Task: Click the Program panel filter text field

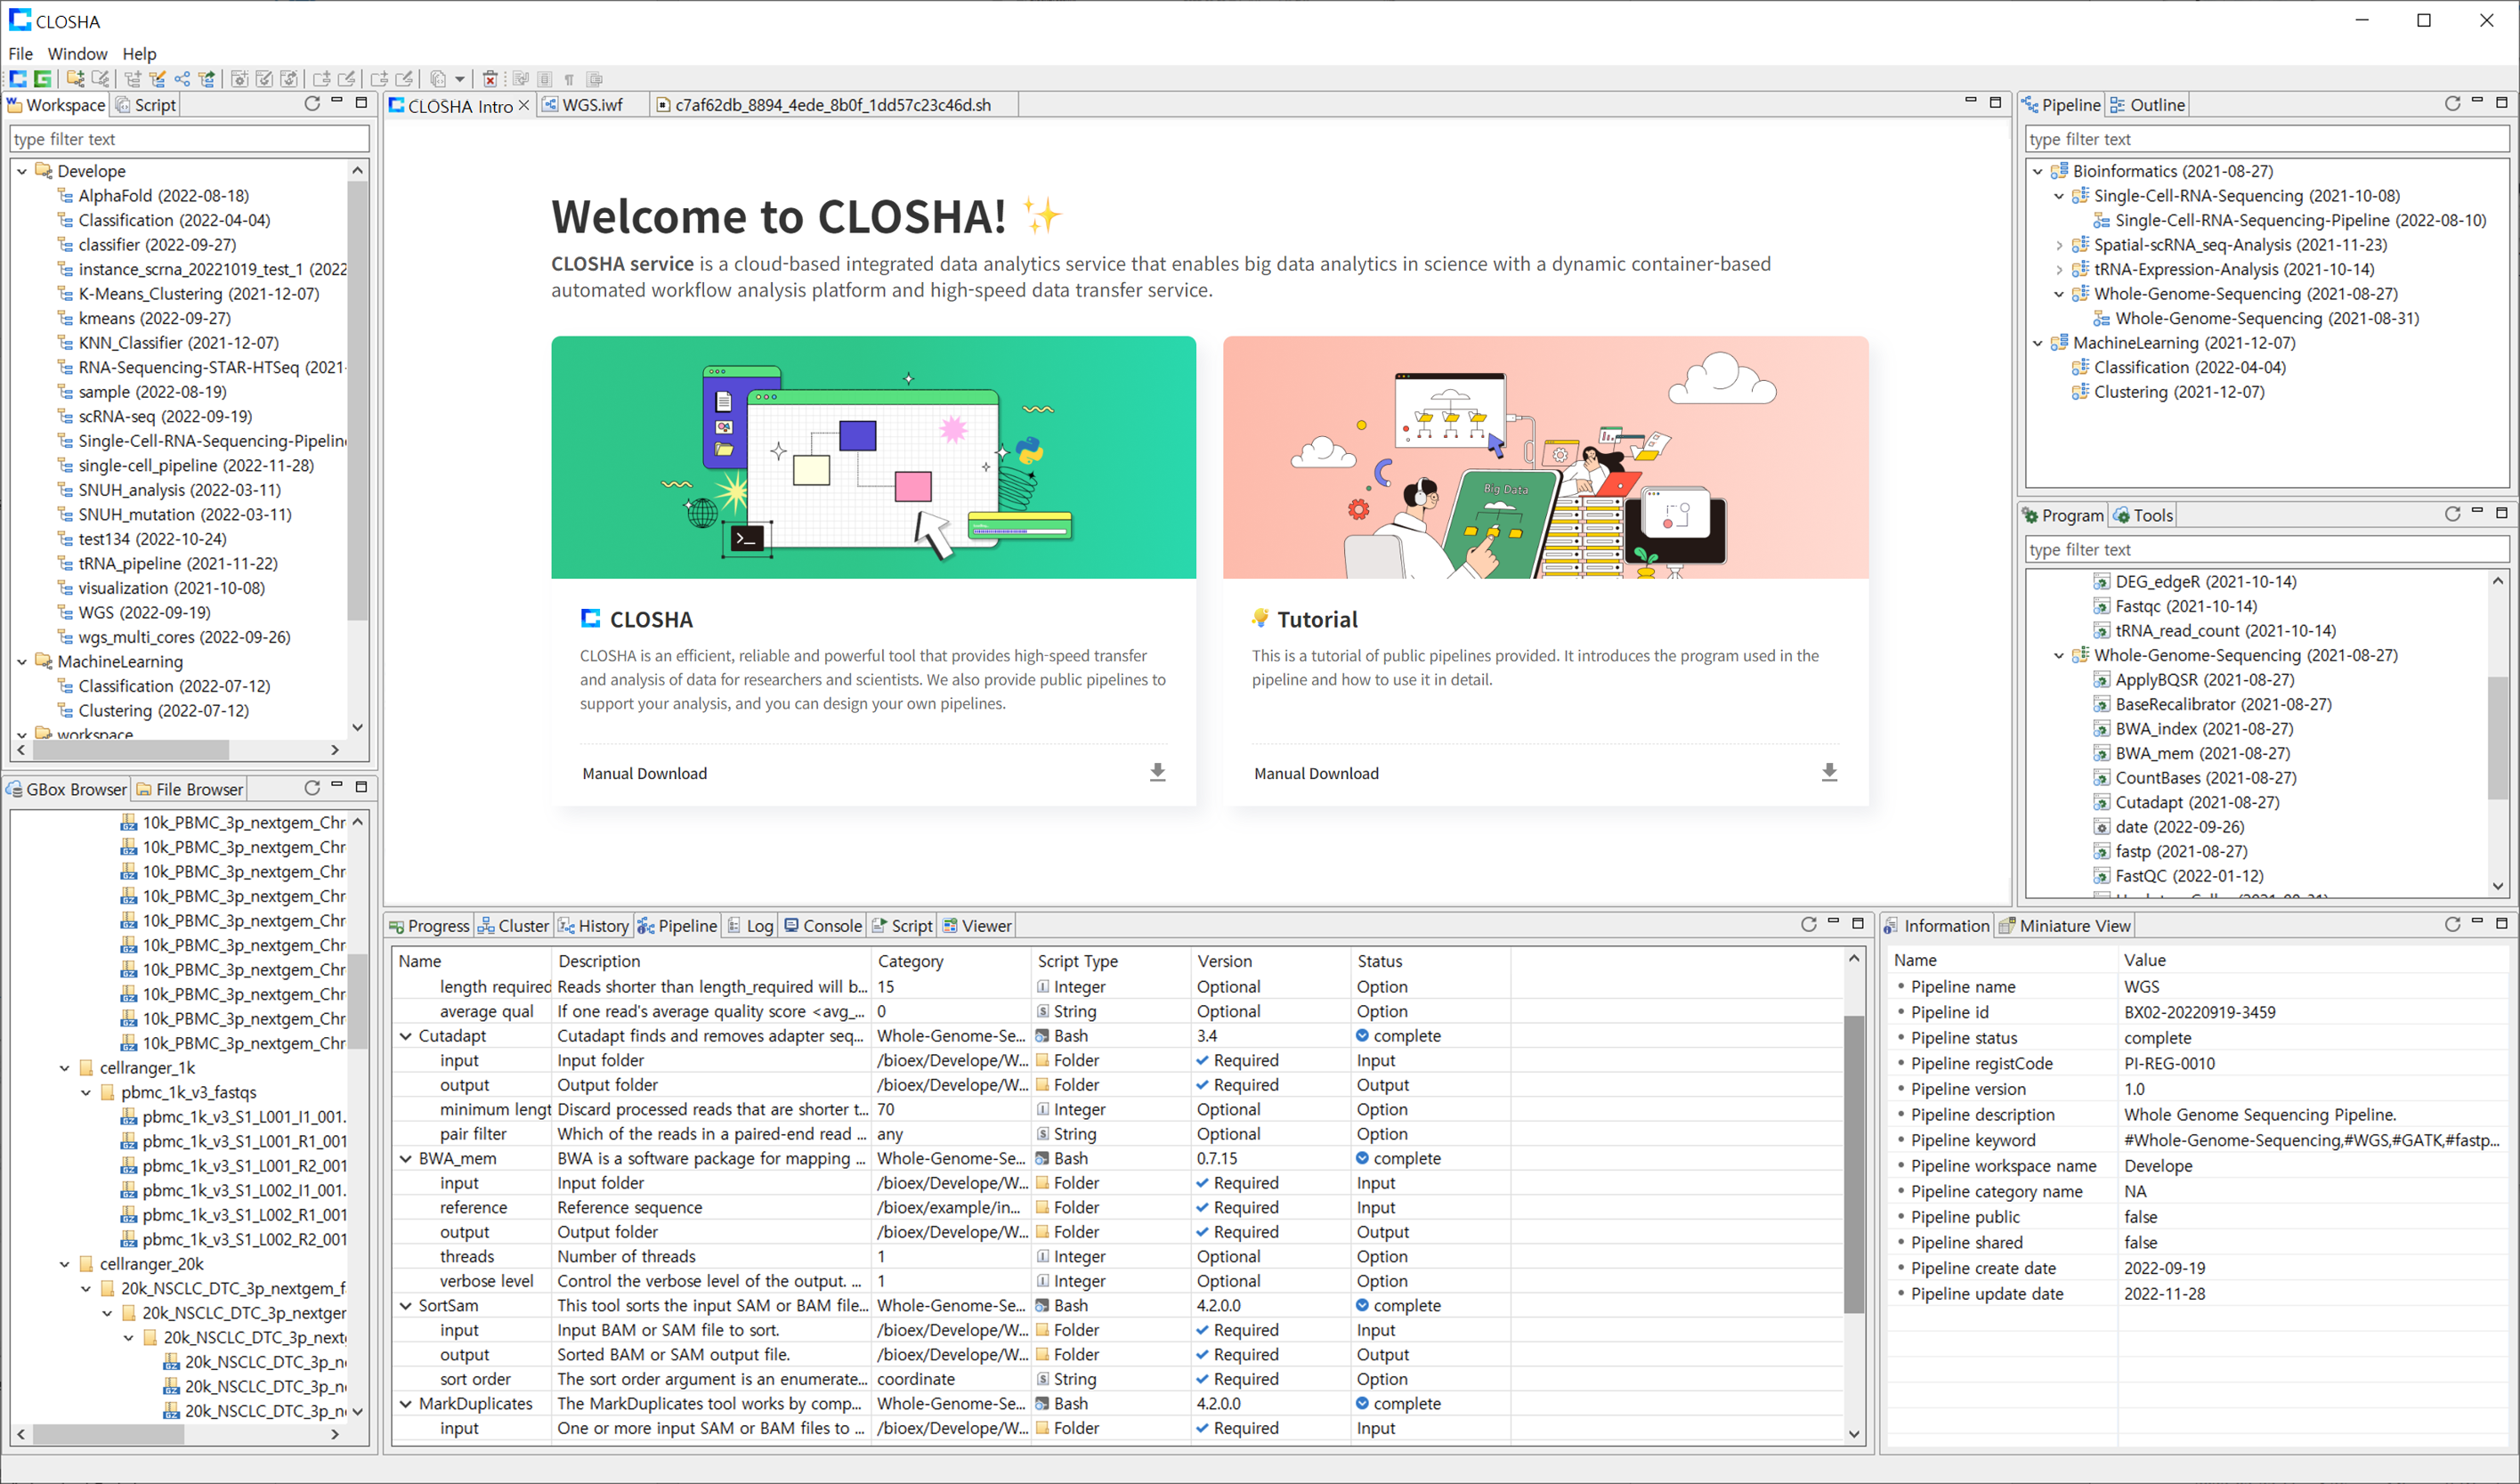Action: (x=2267, y=550)
